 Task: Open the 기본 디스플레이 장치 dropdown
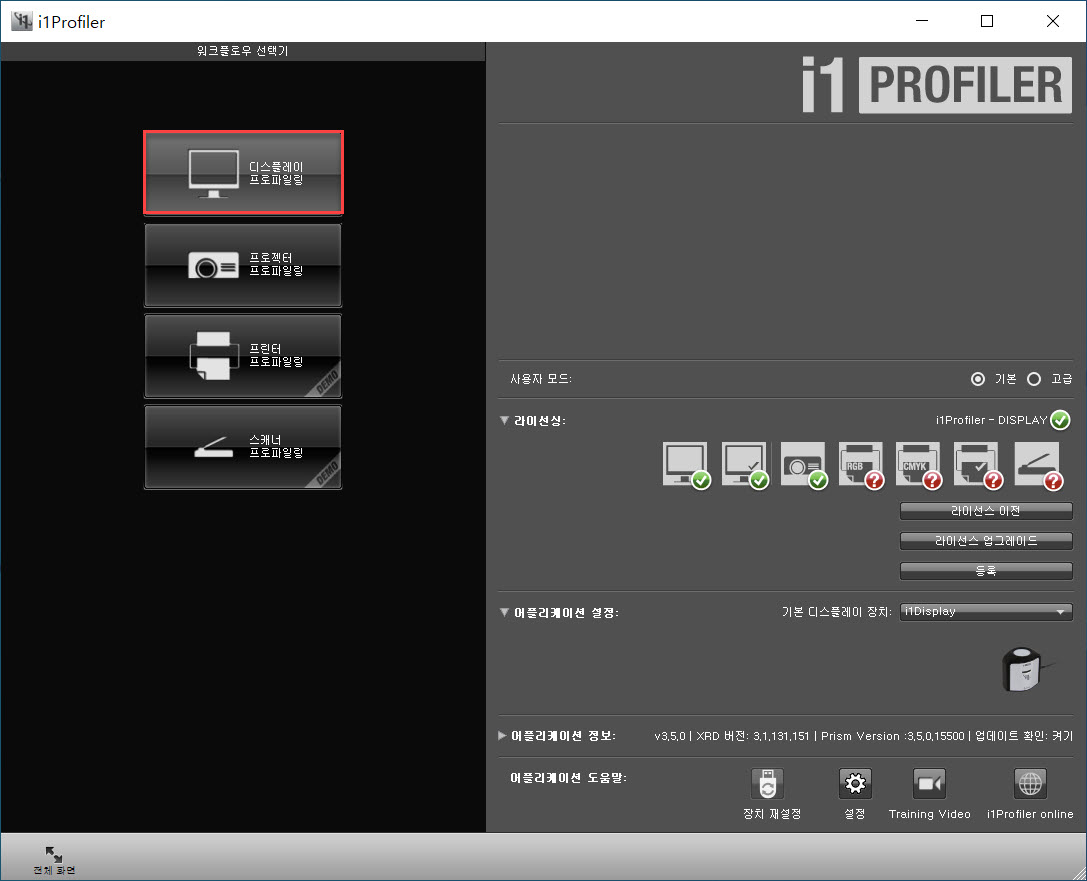tap(986, 611)
